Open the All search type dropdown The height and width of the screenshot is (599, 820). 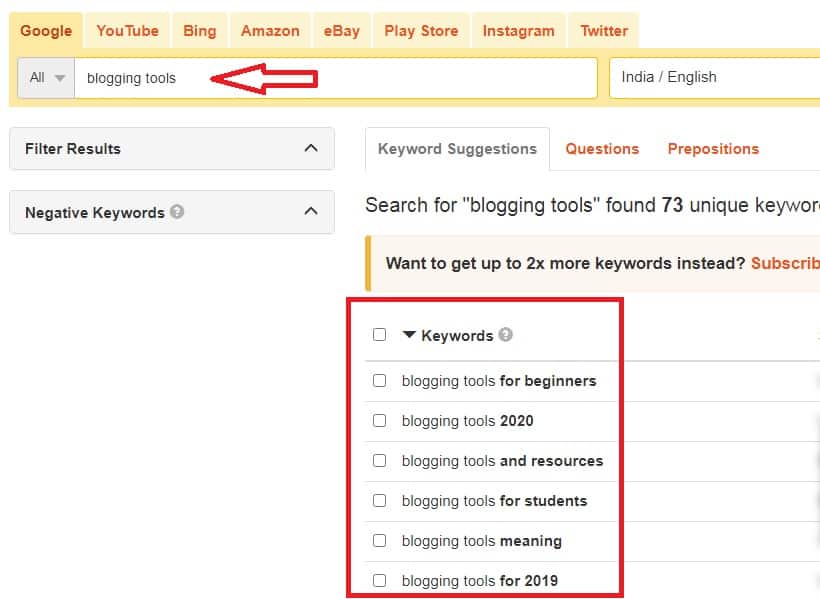coord(47,78)
